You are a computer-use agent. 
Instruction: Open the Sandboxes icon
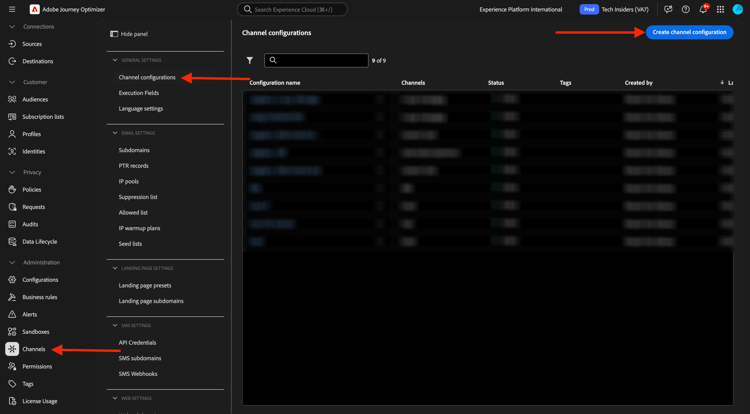click(x=12, y=332)
